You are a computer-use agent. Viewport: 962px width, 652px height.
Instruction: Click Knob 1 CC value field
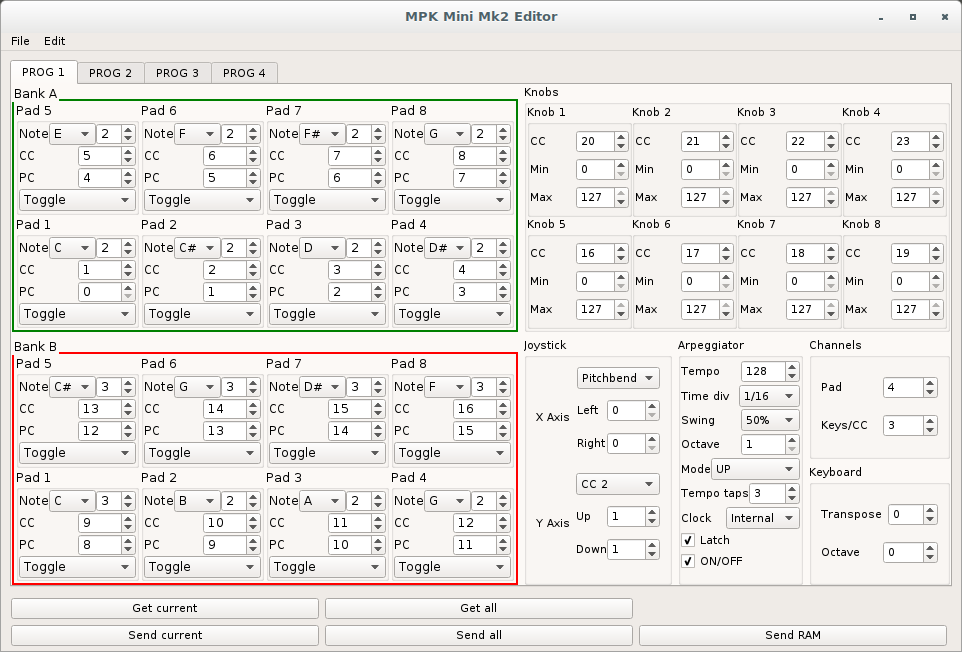pos(595,142)
